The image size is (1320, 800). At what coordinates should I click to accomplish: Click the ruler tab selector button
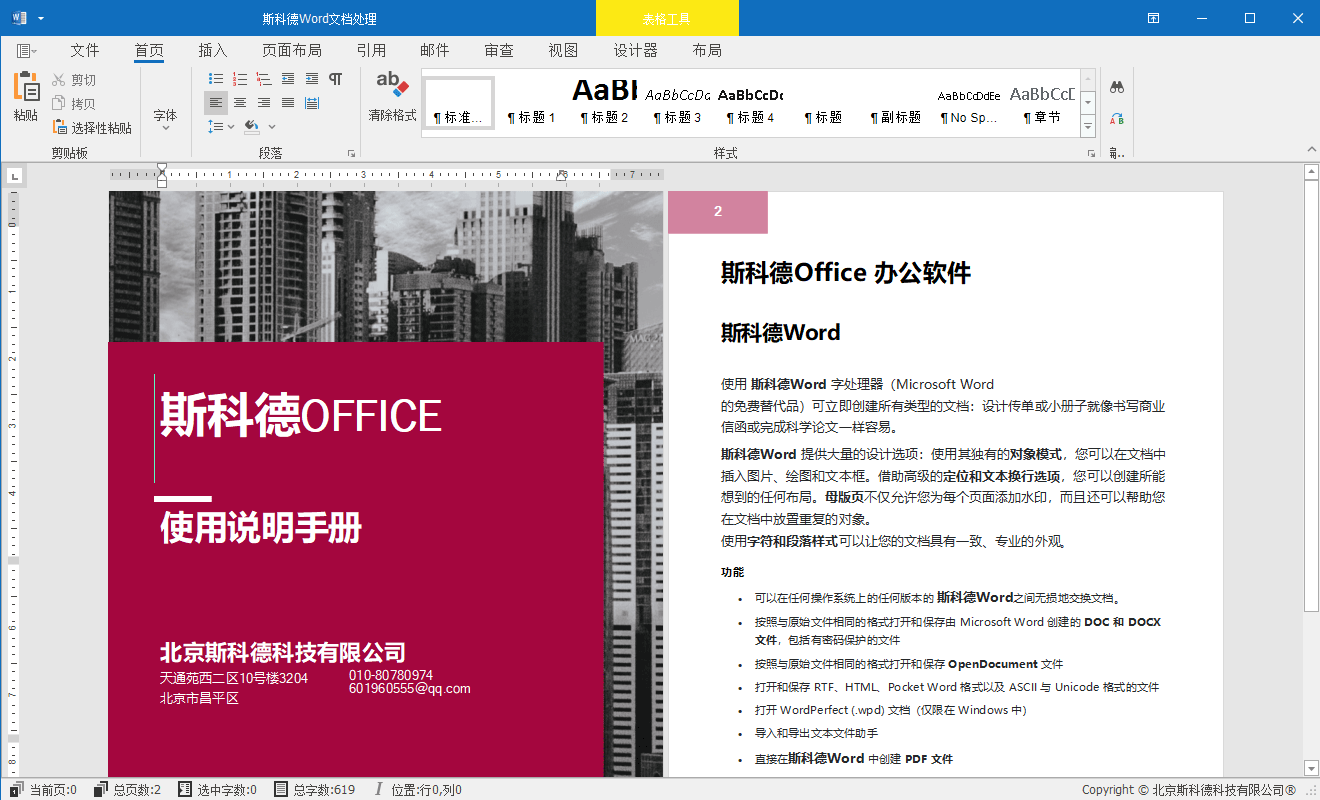click(14, 177)
